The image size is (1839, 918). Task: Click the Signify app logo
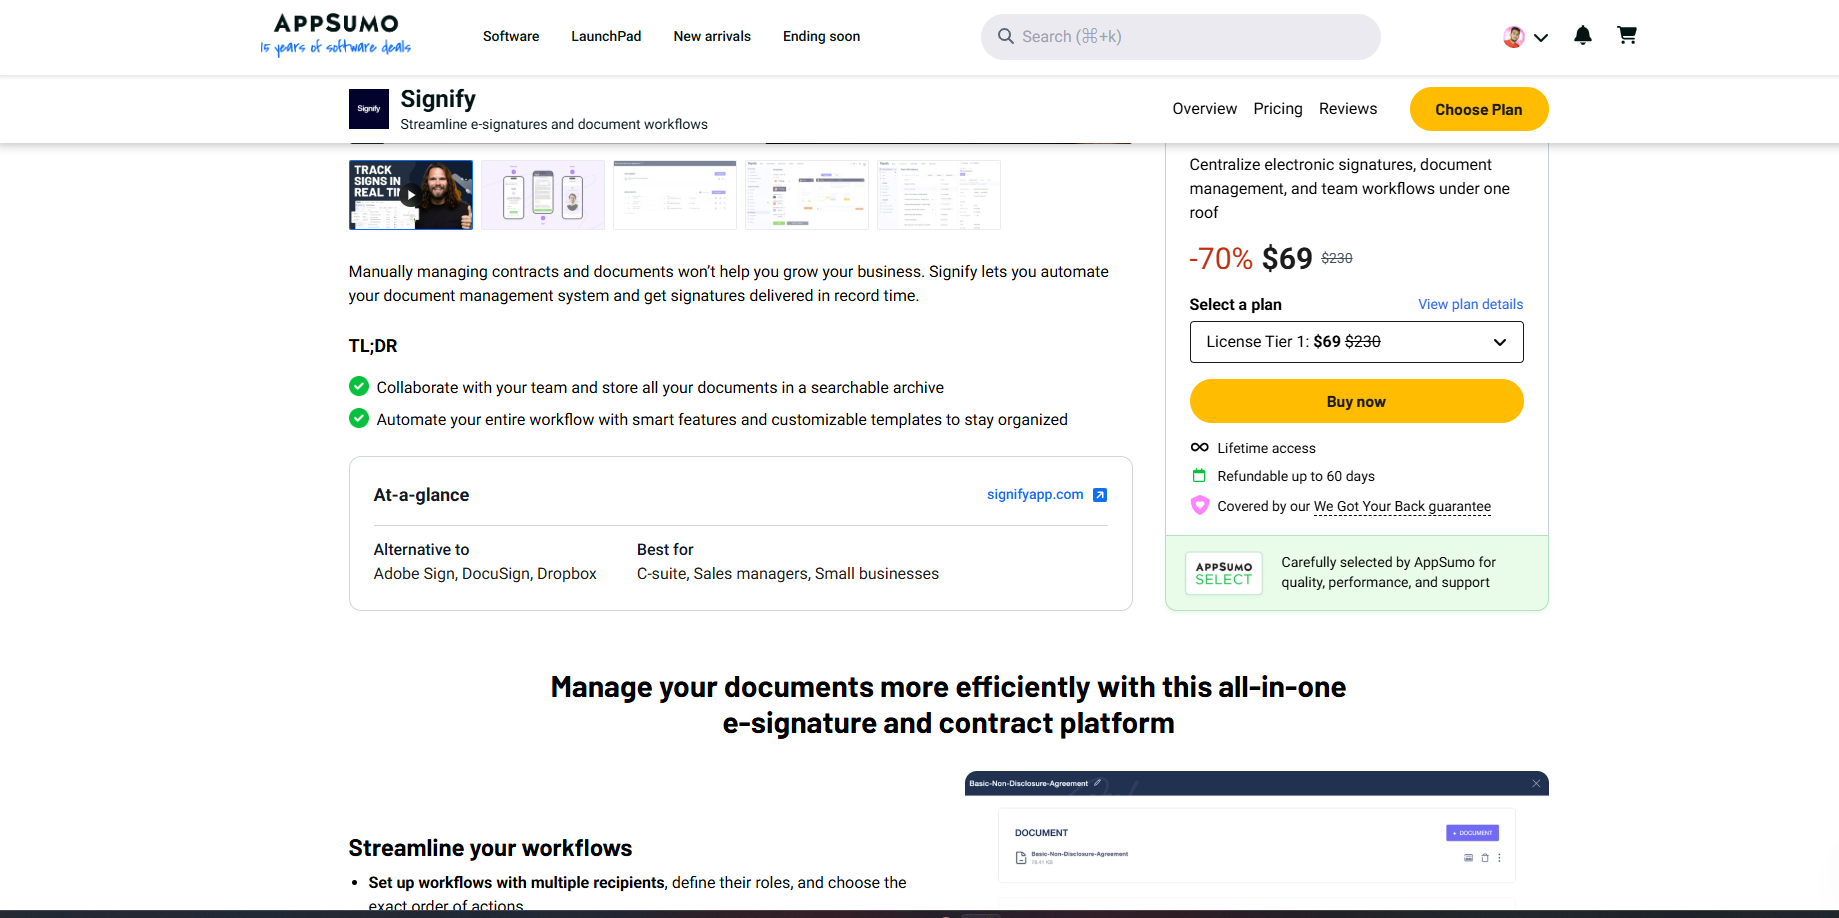[x=369, y=108]
